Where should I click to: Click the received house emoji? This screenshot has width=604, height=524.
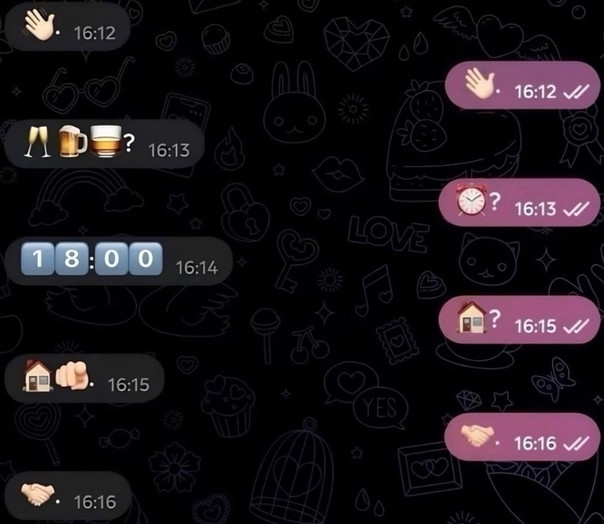coord(37,376)
